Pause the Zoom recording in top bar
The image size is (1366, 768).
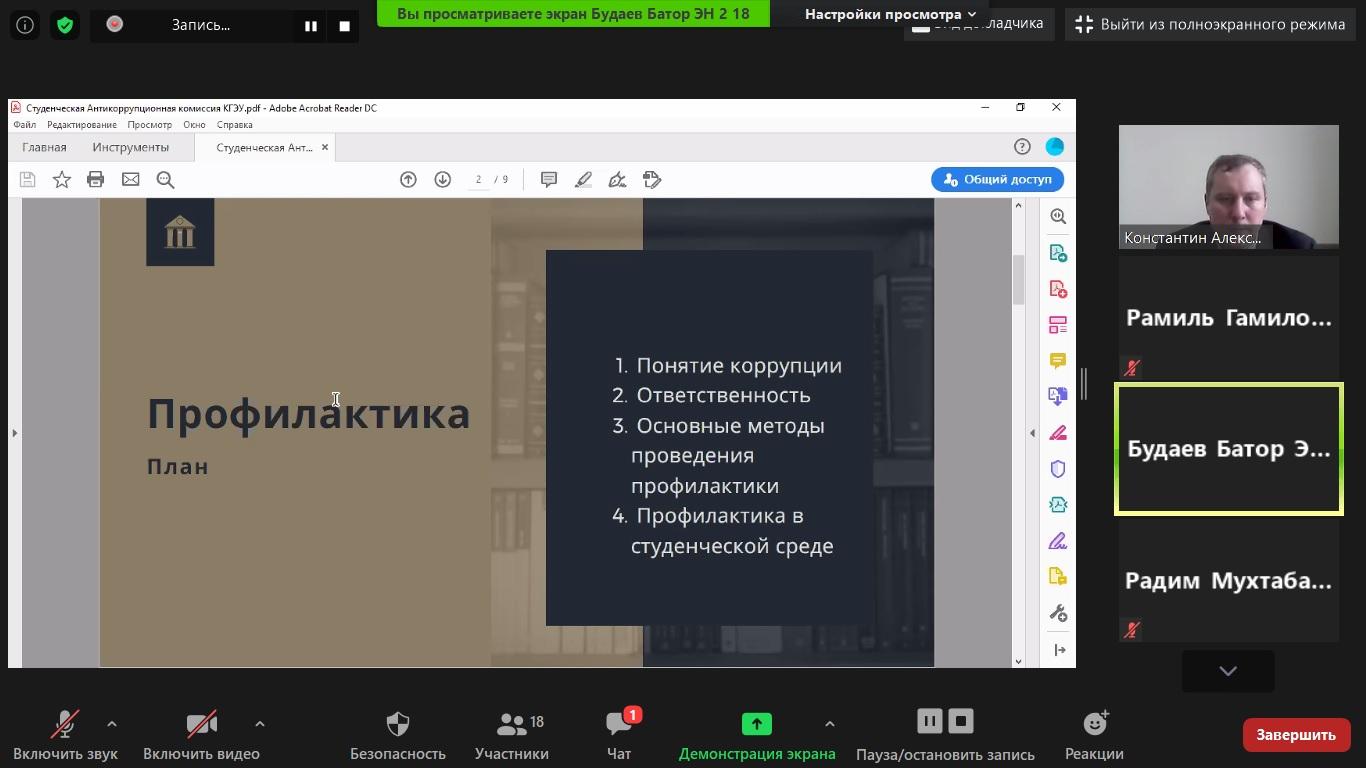point(311,26)
